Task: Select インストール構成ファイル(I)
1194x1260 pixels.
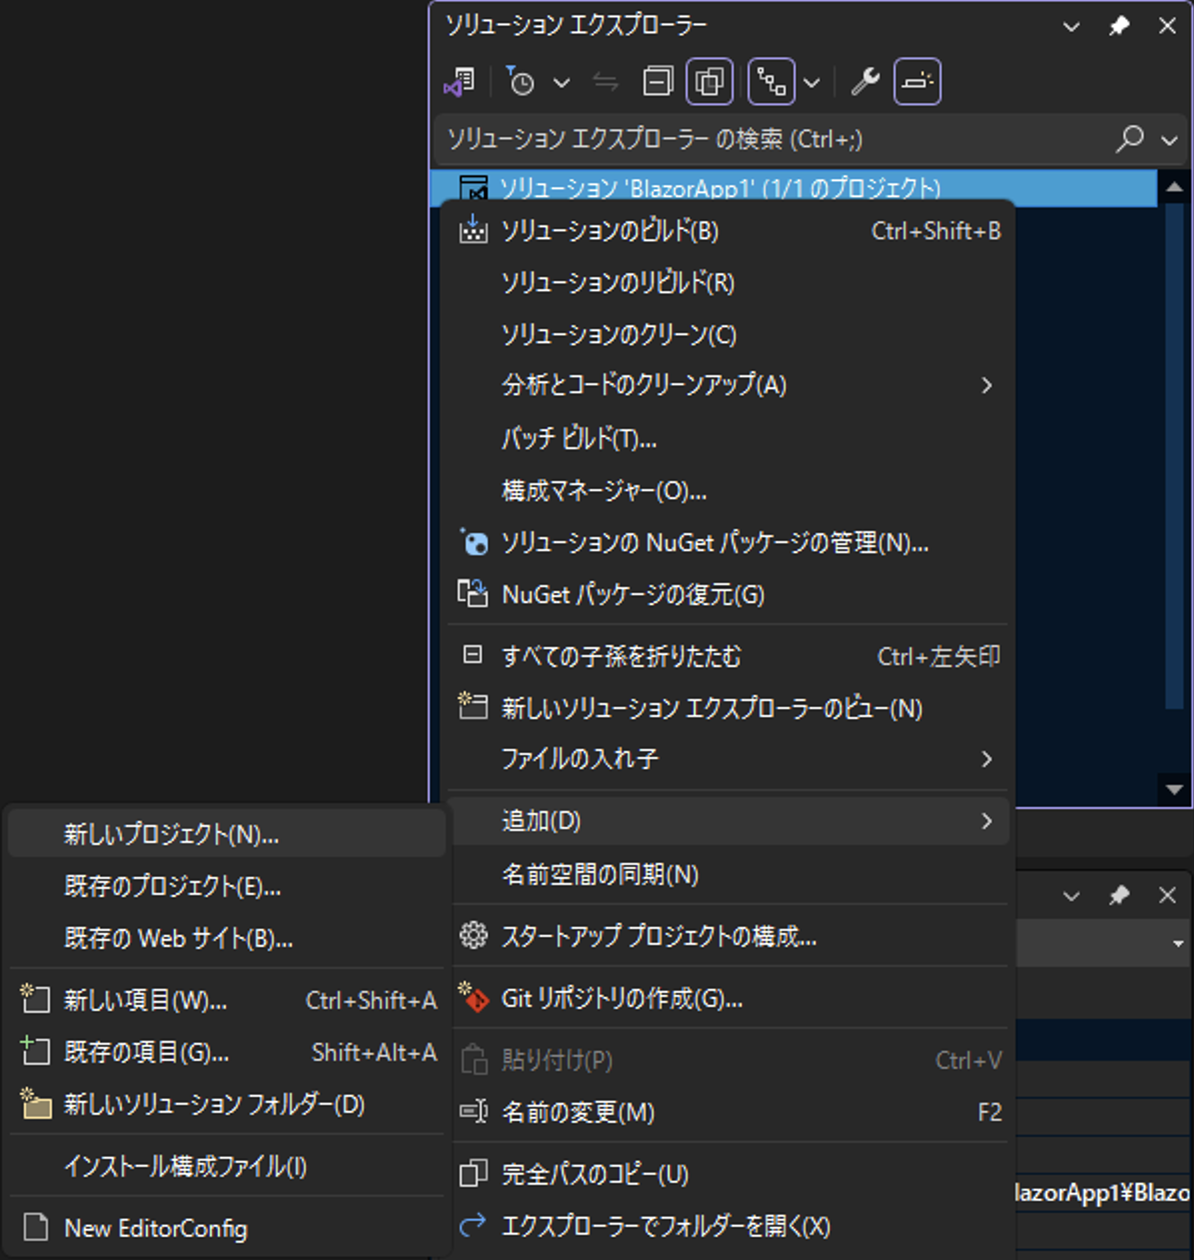Action: pos(227,1166)
